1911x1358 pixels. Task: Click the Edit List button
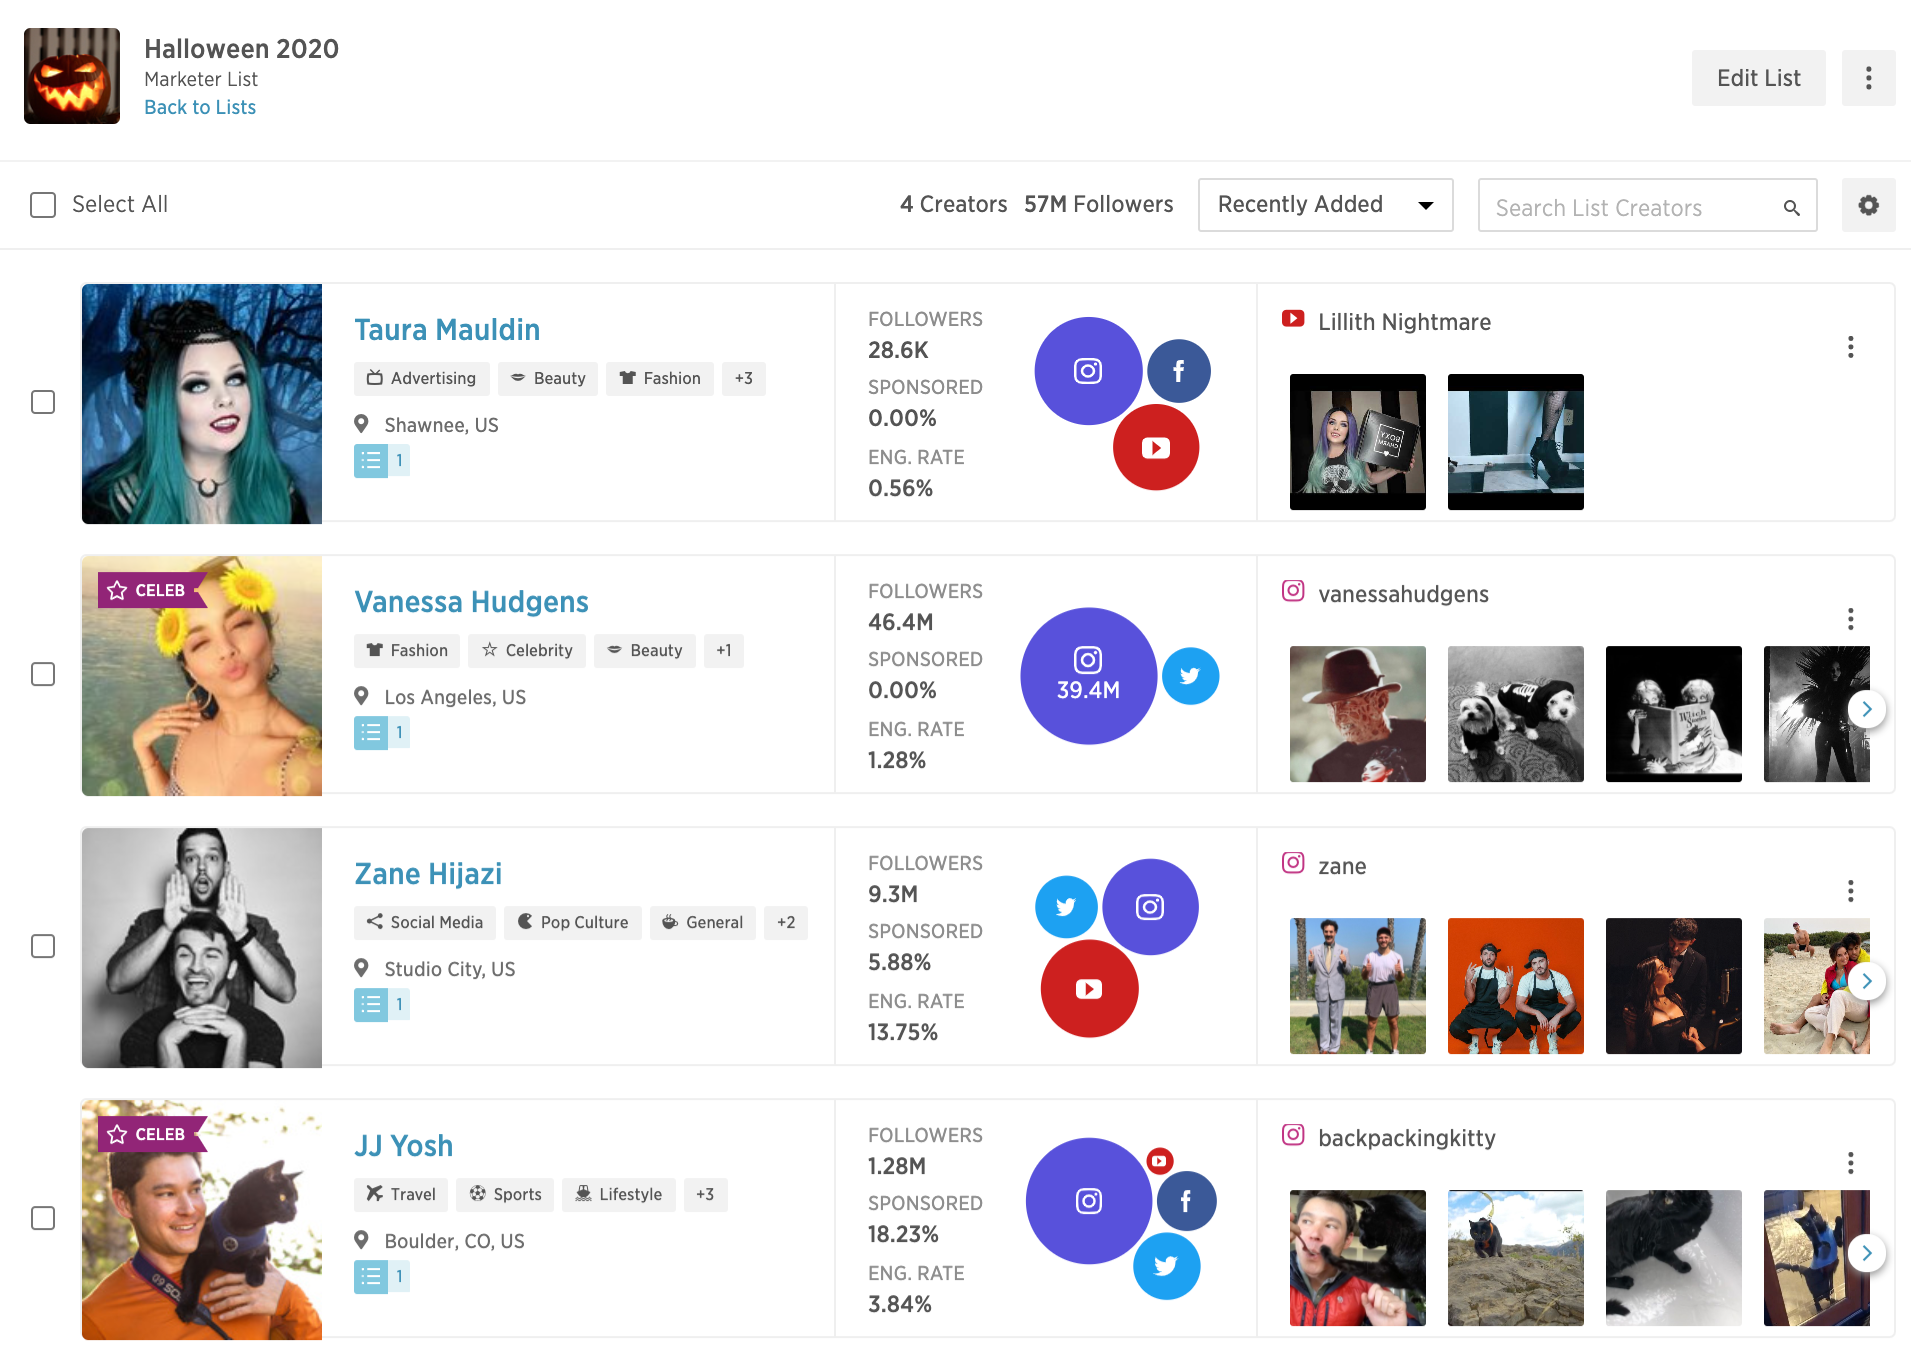[1758, 78]
